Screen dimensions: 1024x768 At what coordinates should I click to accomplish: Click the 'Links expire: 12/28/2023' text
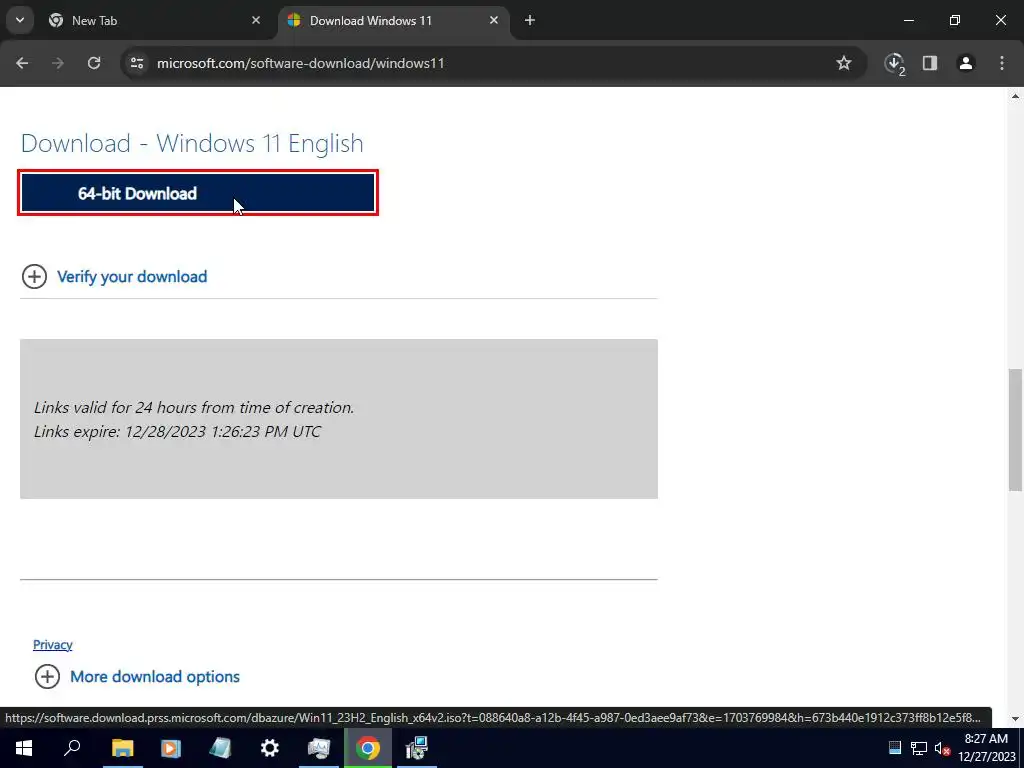coord(177,432)
